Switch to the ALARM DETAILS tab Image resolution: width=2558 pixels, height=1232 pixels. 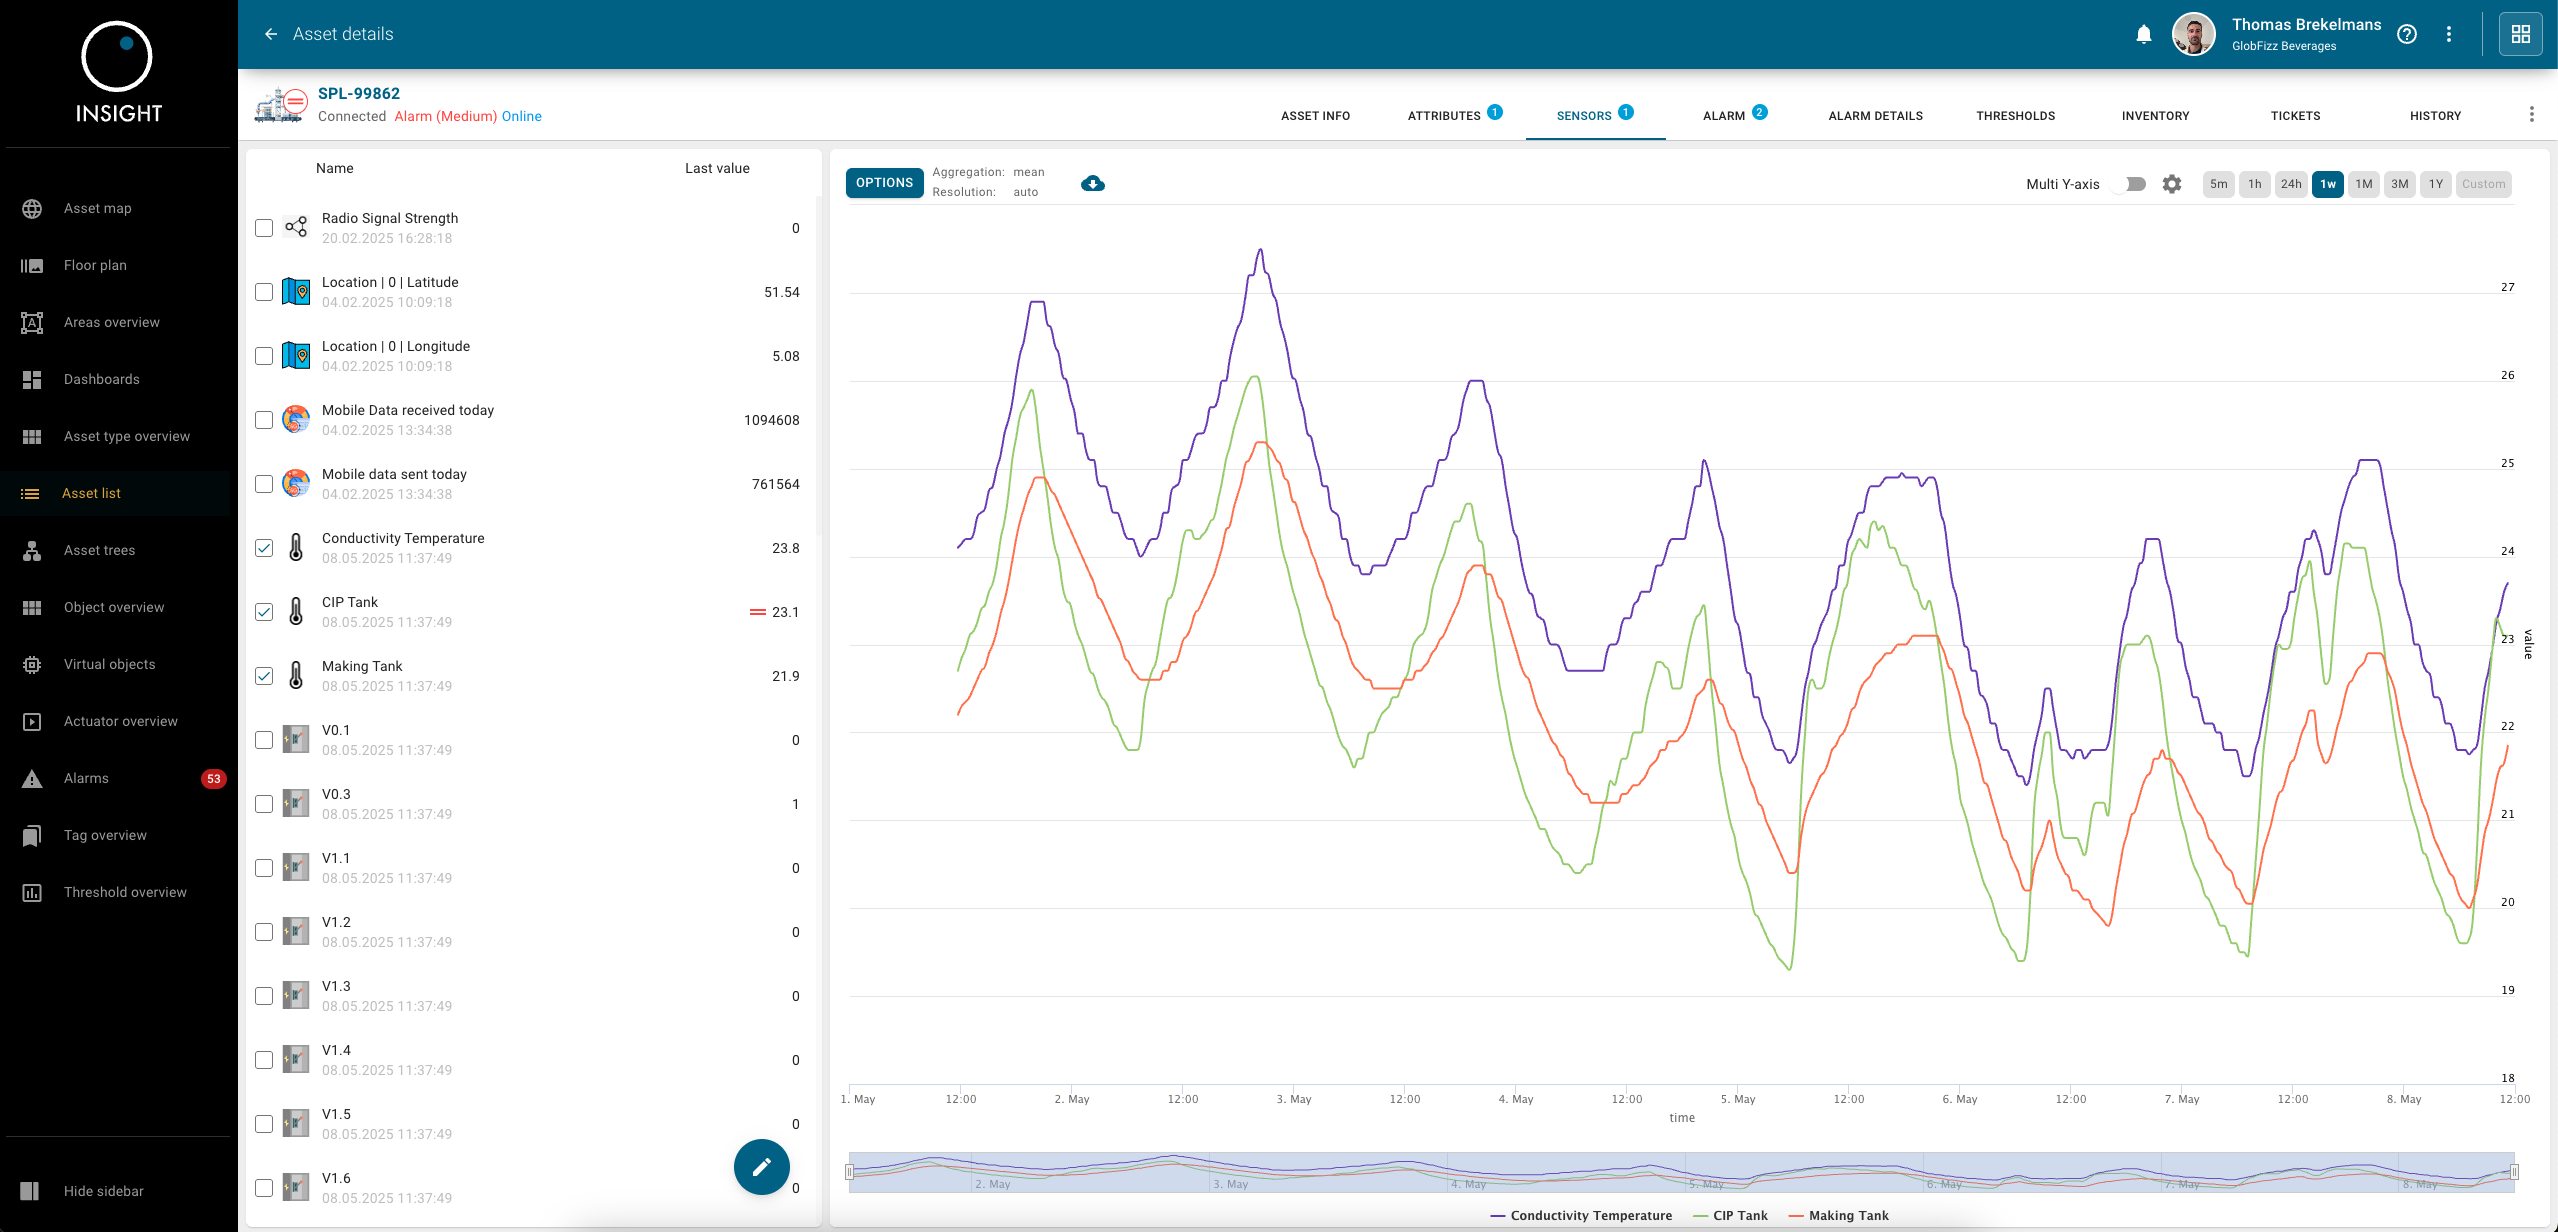1875,116
